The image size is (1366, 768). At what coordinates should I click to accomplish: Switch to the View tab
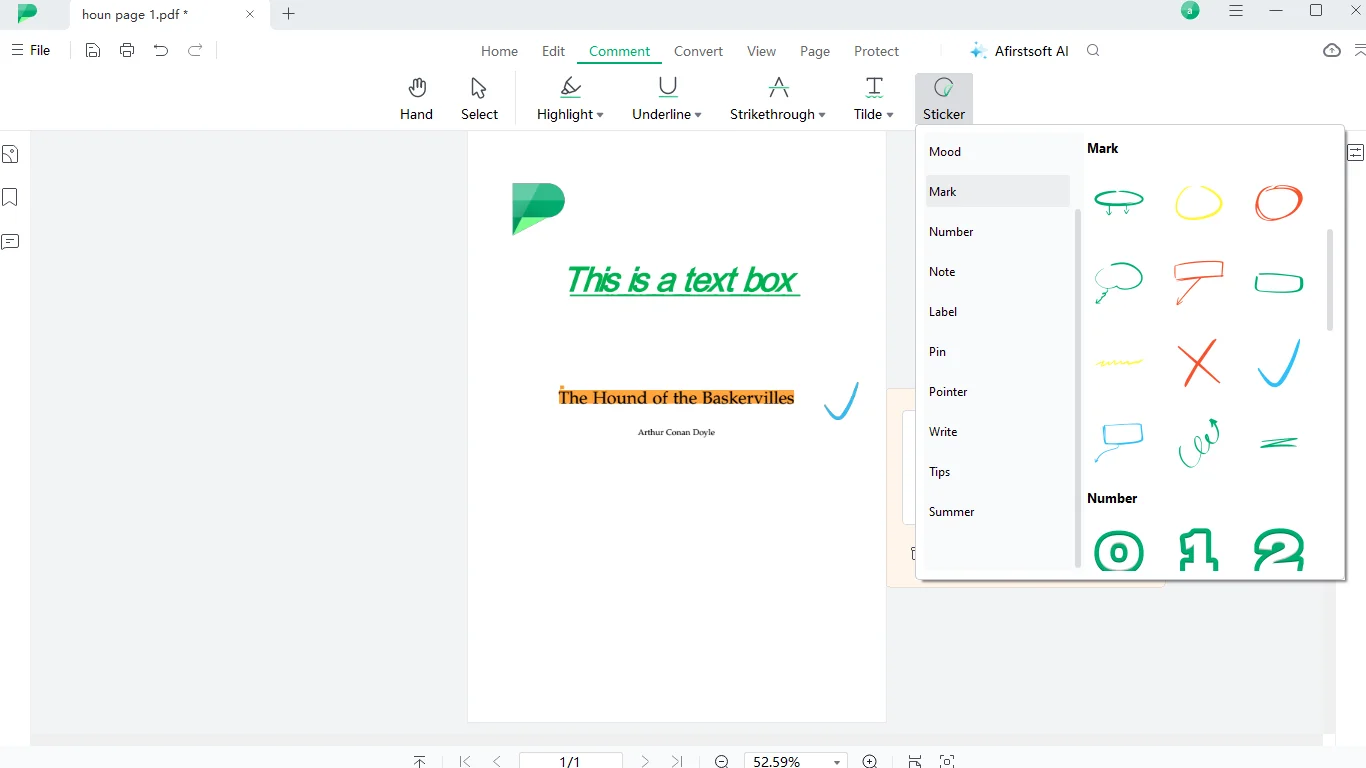pos(761,51)
